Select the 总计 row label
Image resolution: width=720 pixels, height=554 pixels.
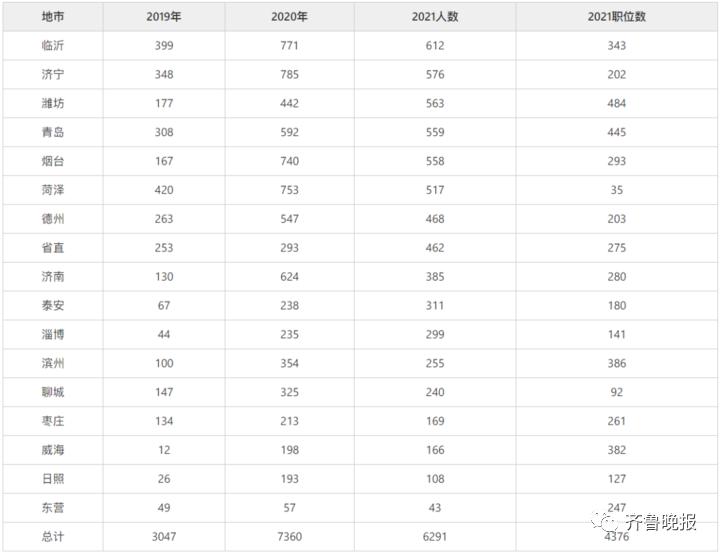(53, 537)
